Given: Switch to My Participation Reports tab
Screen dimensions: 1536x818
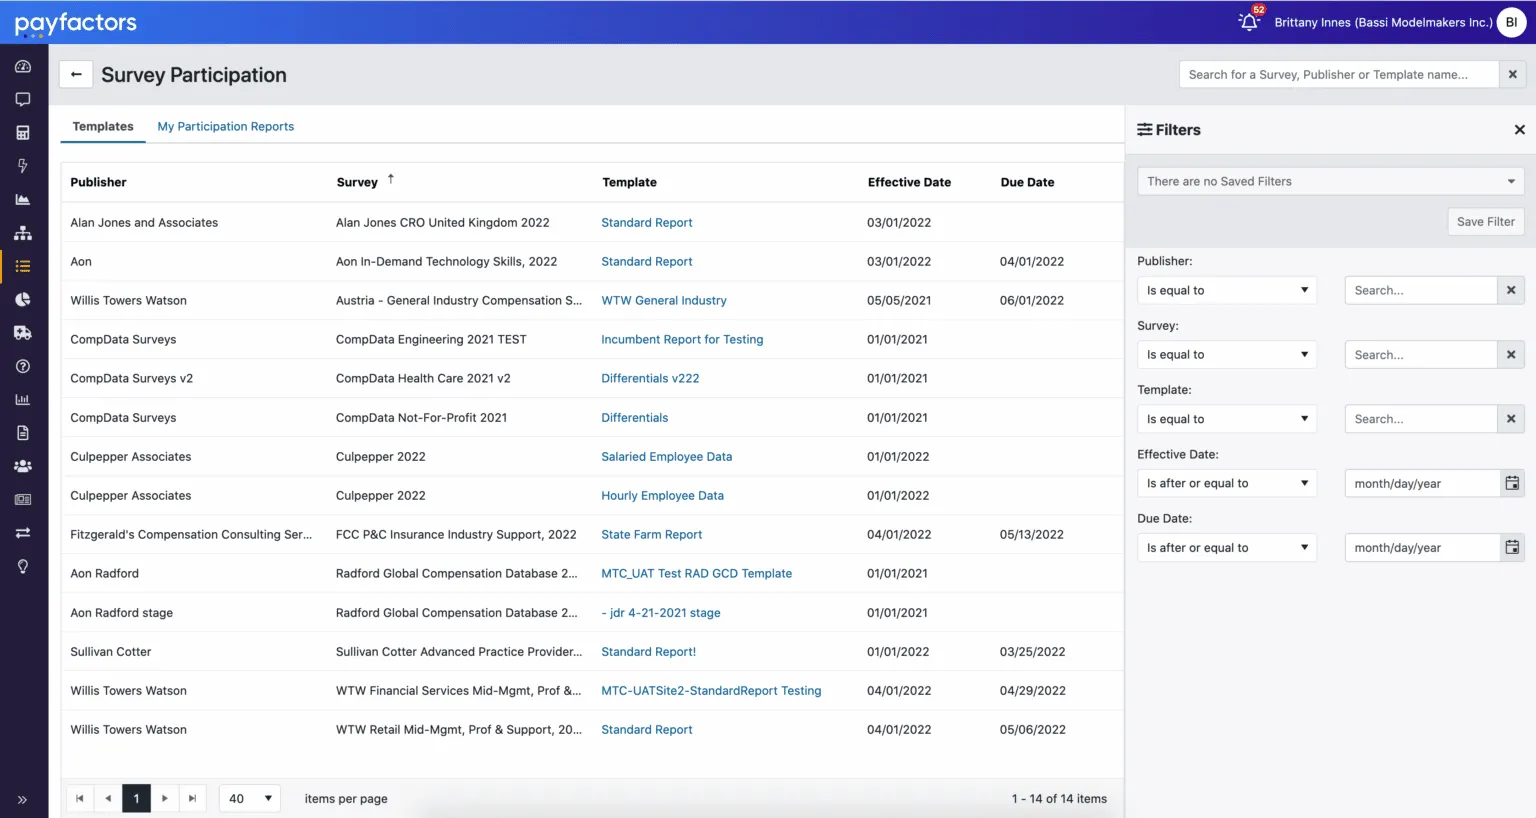Looking at the screenshot, I should coord(226,127).
